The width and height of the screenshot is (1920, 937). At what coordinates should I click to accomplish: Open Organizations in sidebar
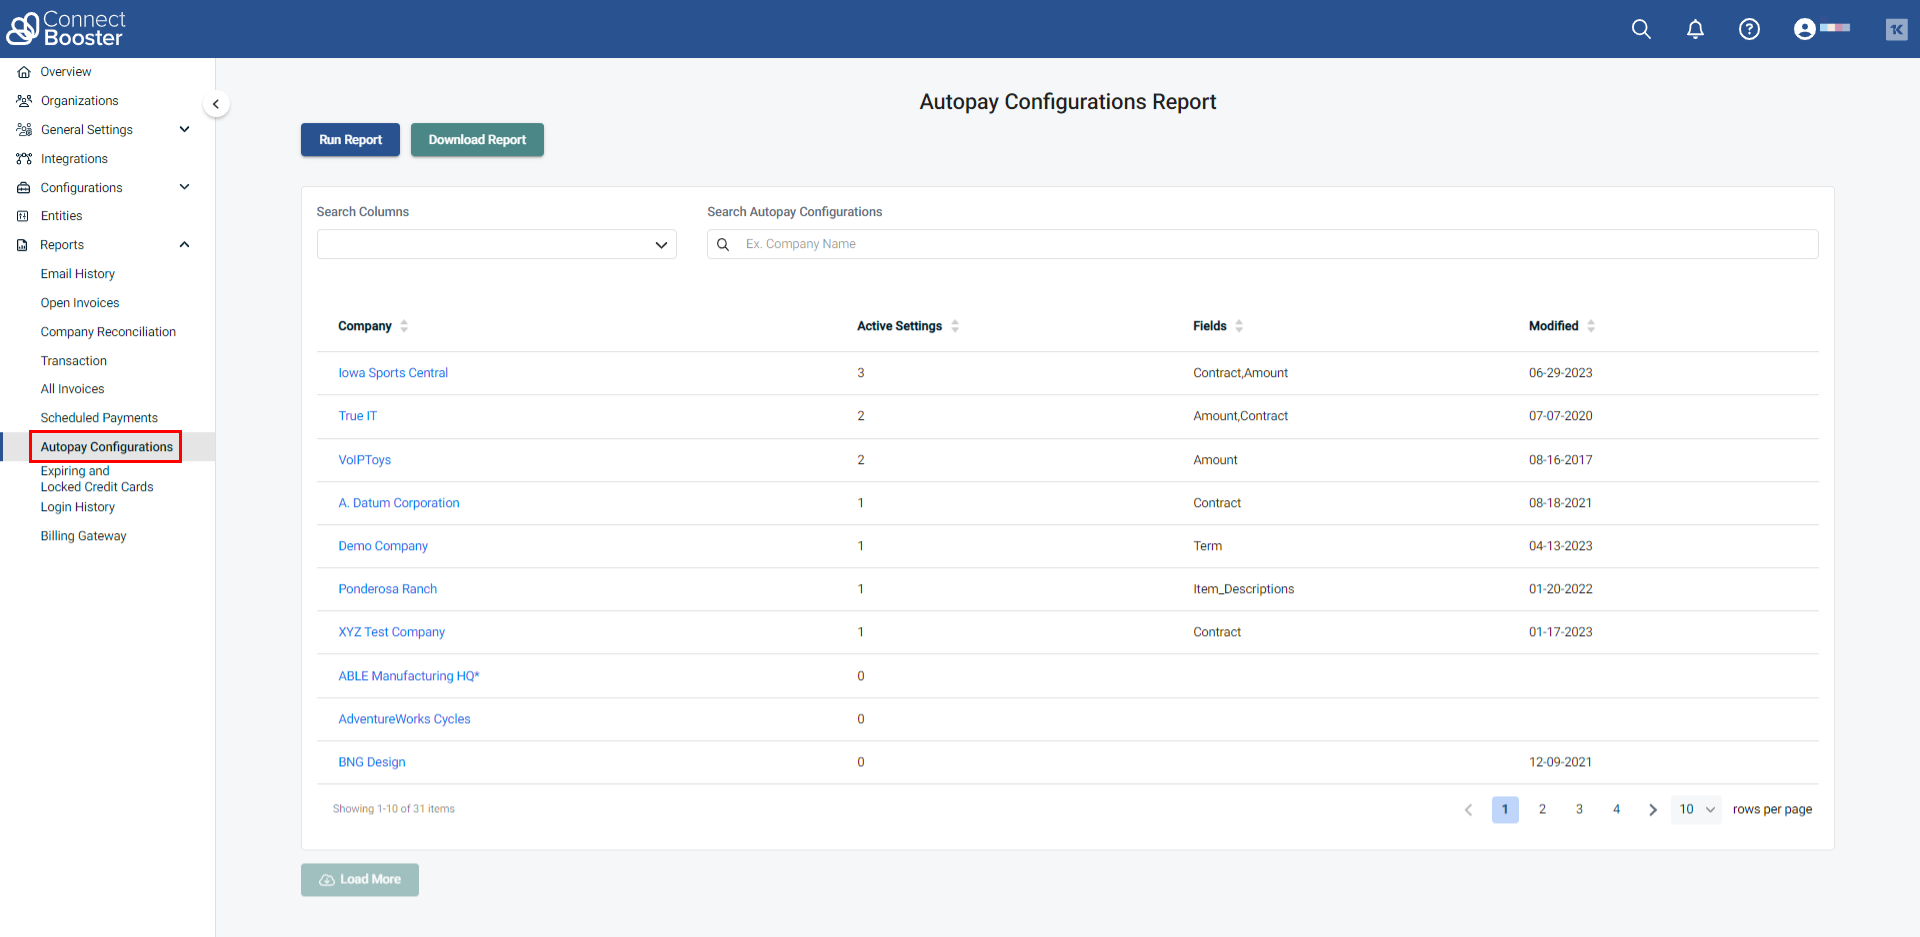tap(79, 101)
